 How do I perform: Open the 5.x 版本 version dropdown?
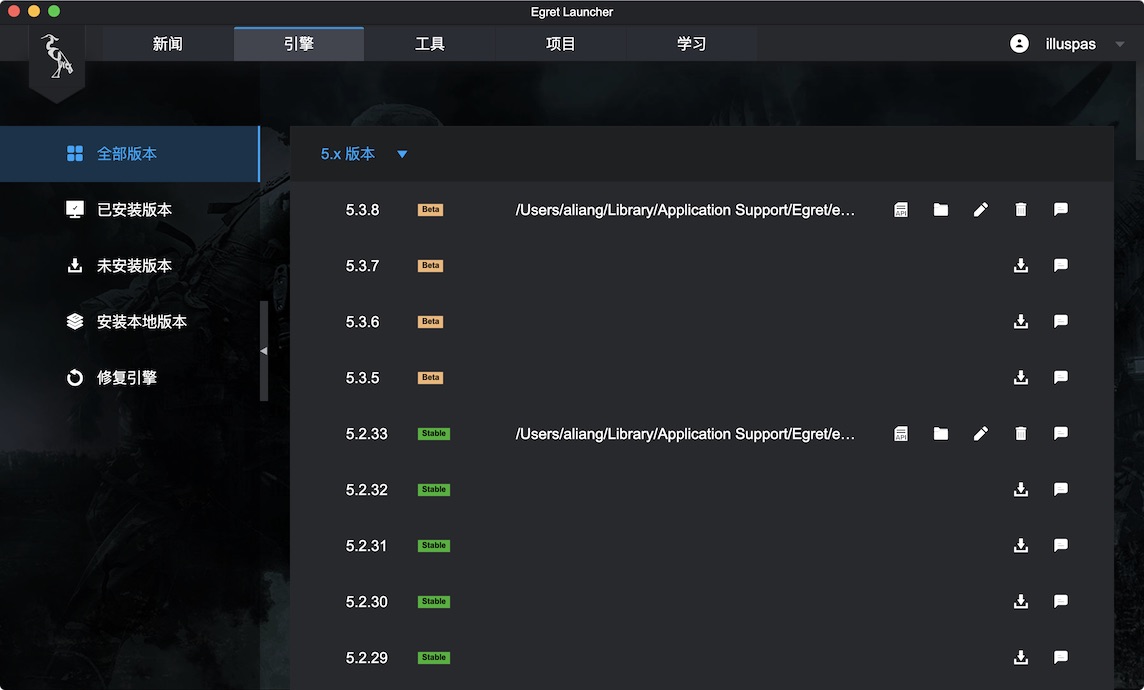tap(363, 154)
